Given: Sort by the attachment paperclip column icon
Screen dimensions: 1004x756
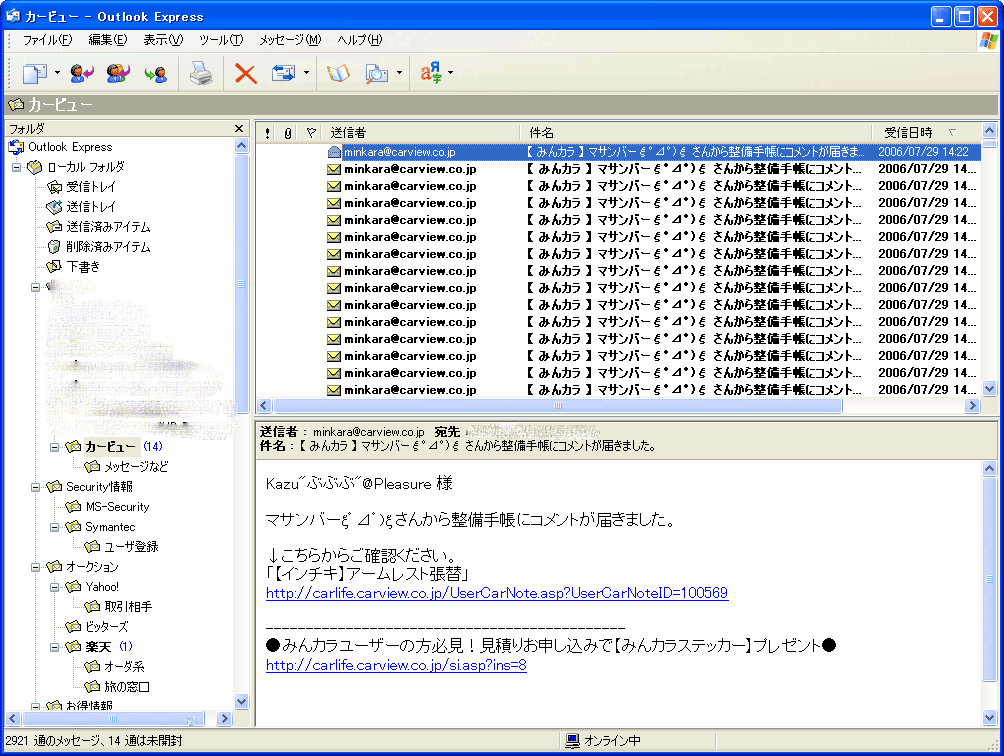Looking at the screenshot, I should click(x=288, y=133).
